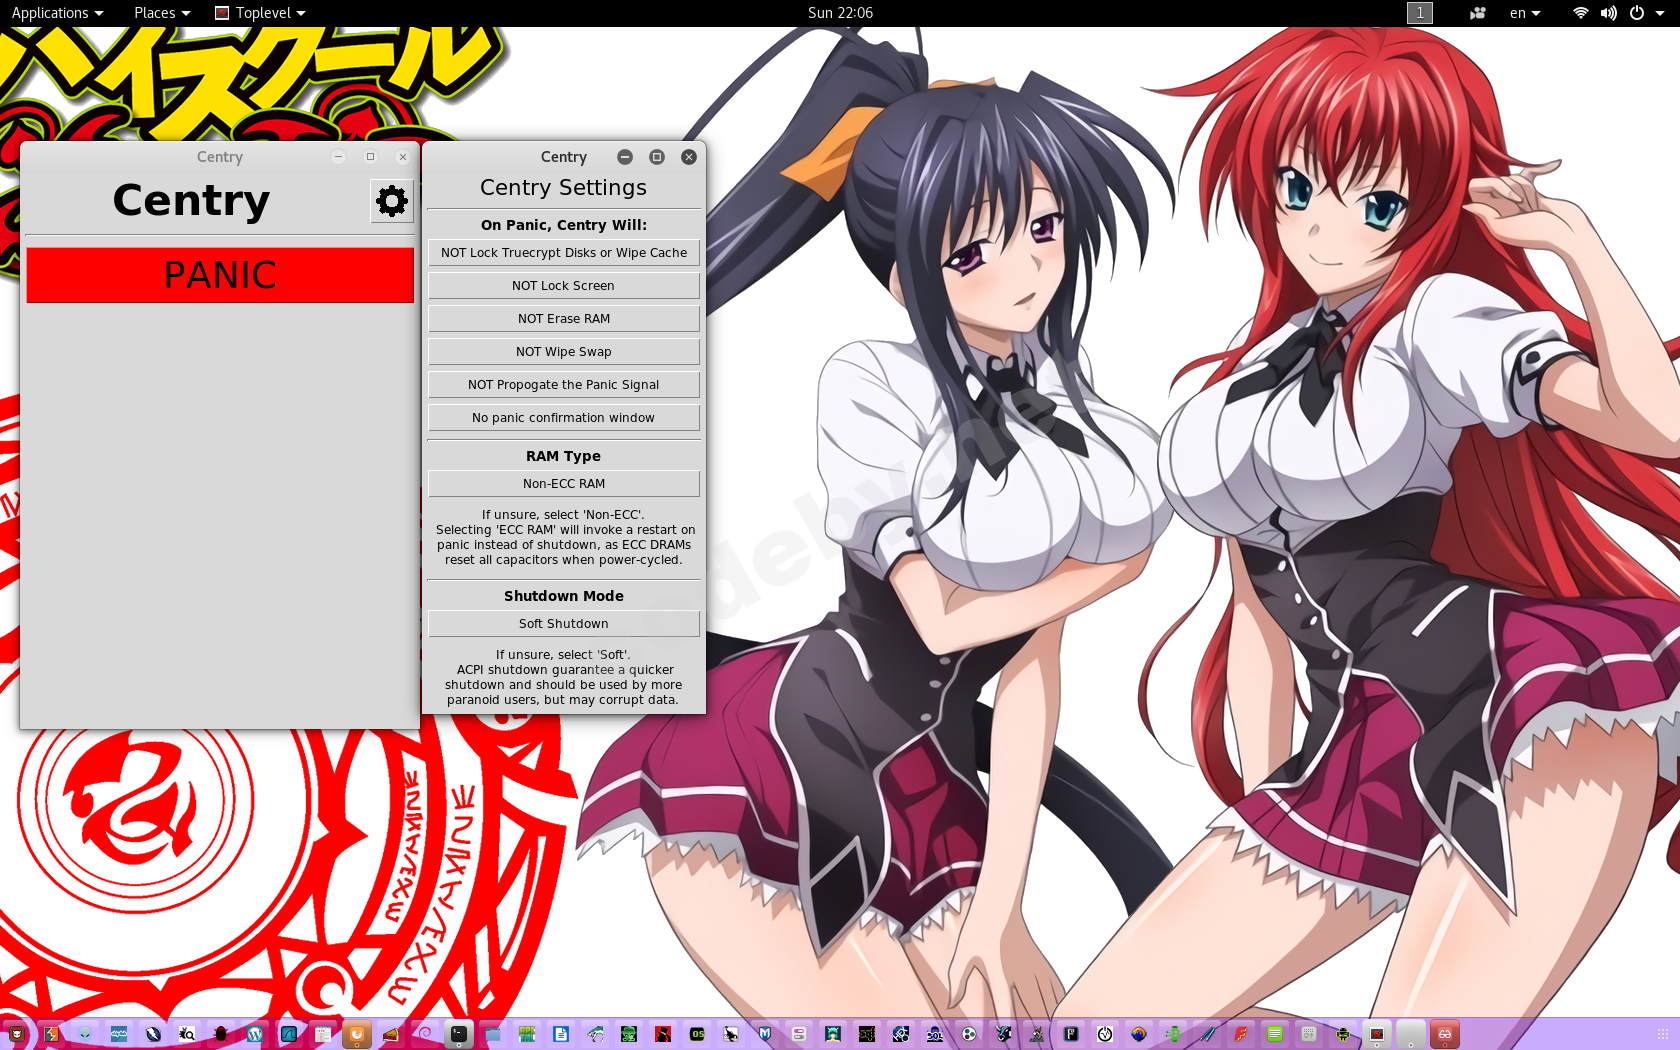Click the volume icon in the top bar

click(x=1609, y=13)
